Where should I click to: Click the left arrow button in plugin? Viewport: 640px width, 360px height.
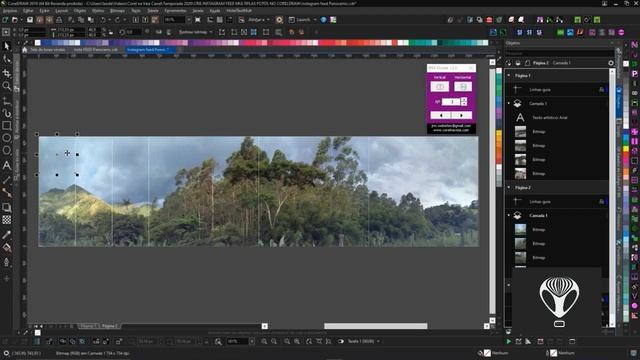[440, 116]
